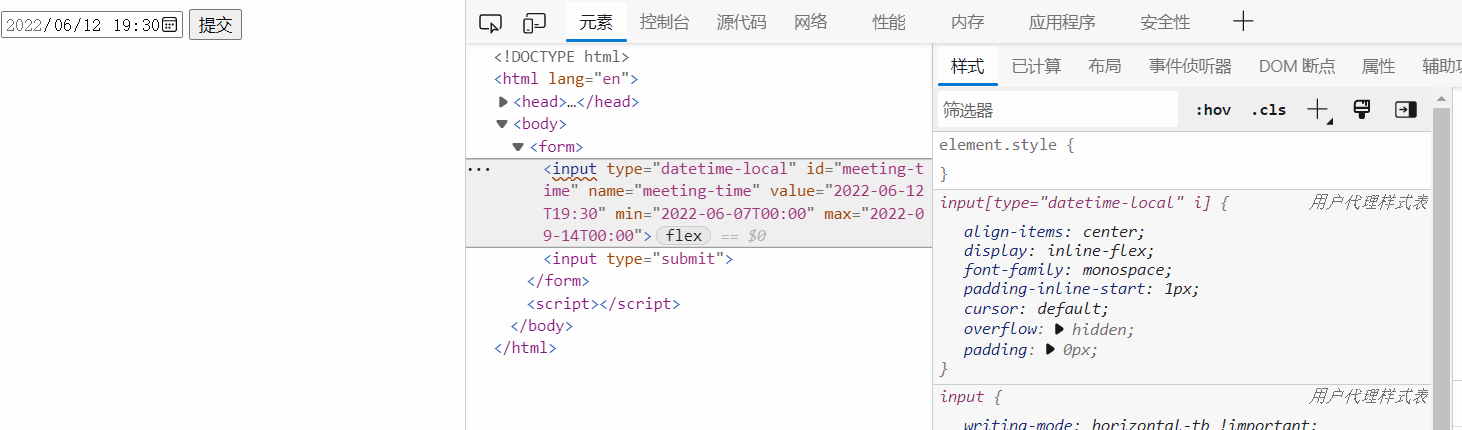Open the 网络 tab
Image resolution: width=1462 pixels, height=430 pixels.
(x=811, y=22)
